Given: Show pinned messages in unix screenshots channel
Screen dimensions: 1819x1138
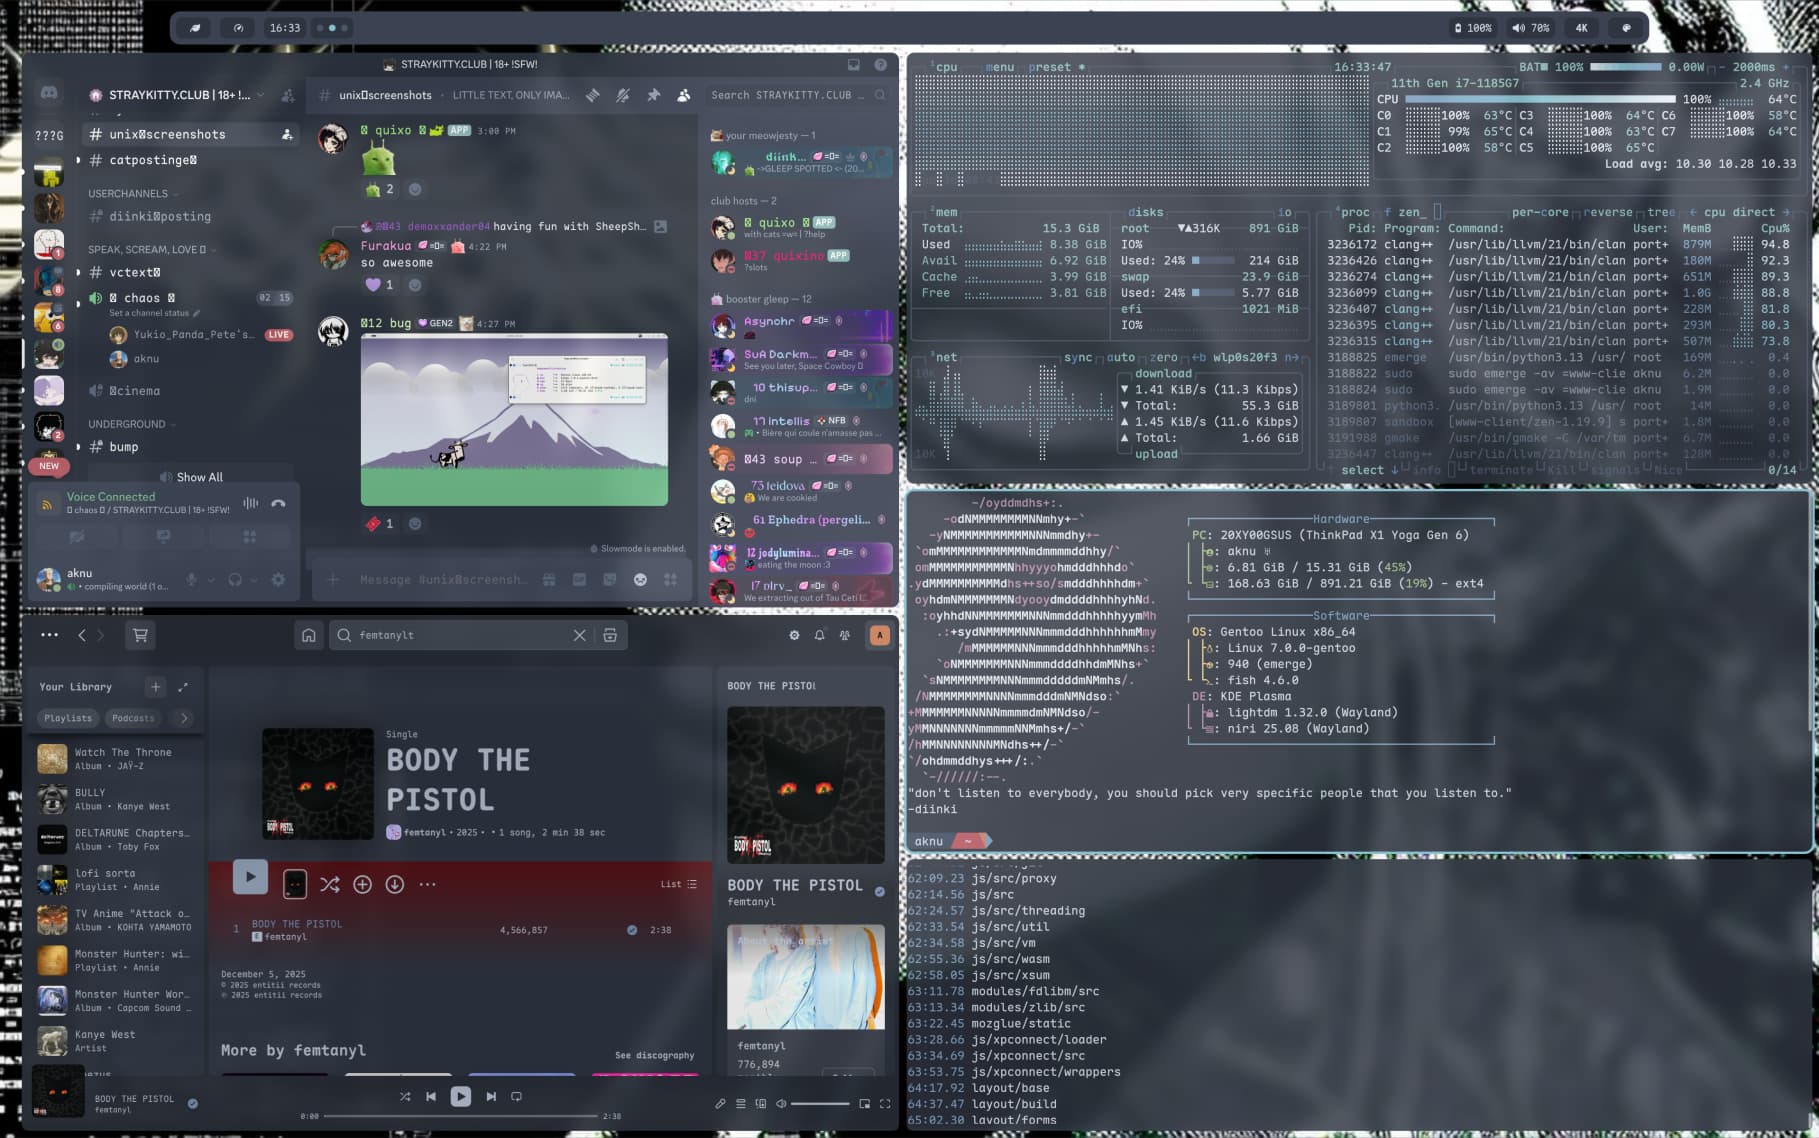Looking at the screenshot, I should 653,95.
